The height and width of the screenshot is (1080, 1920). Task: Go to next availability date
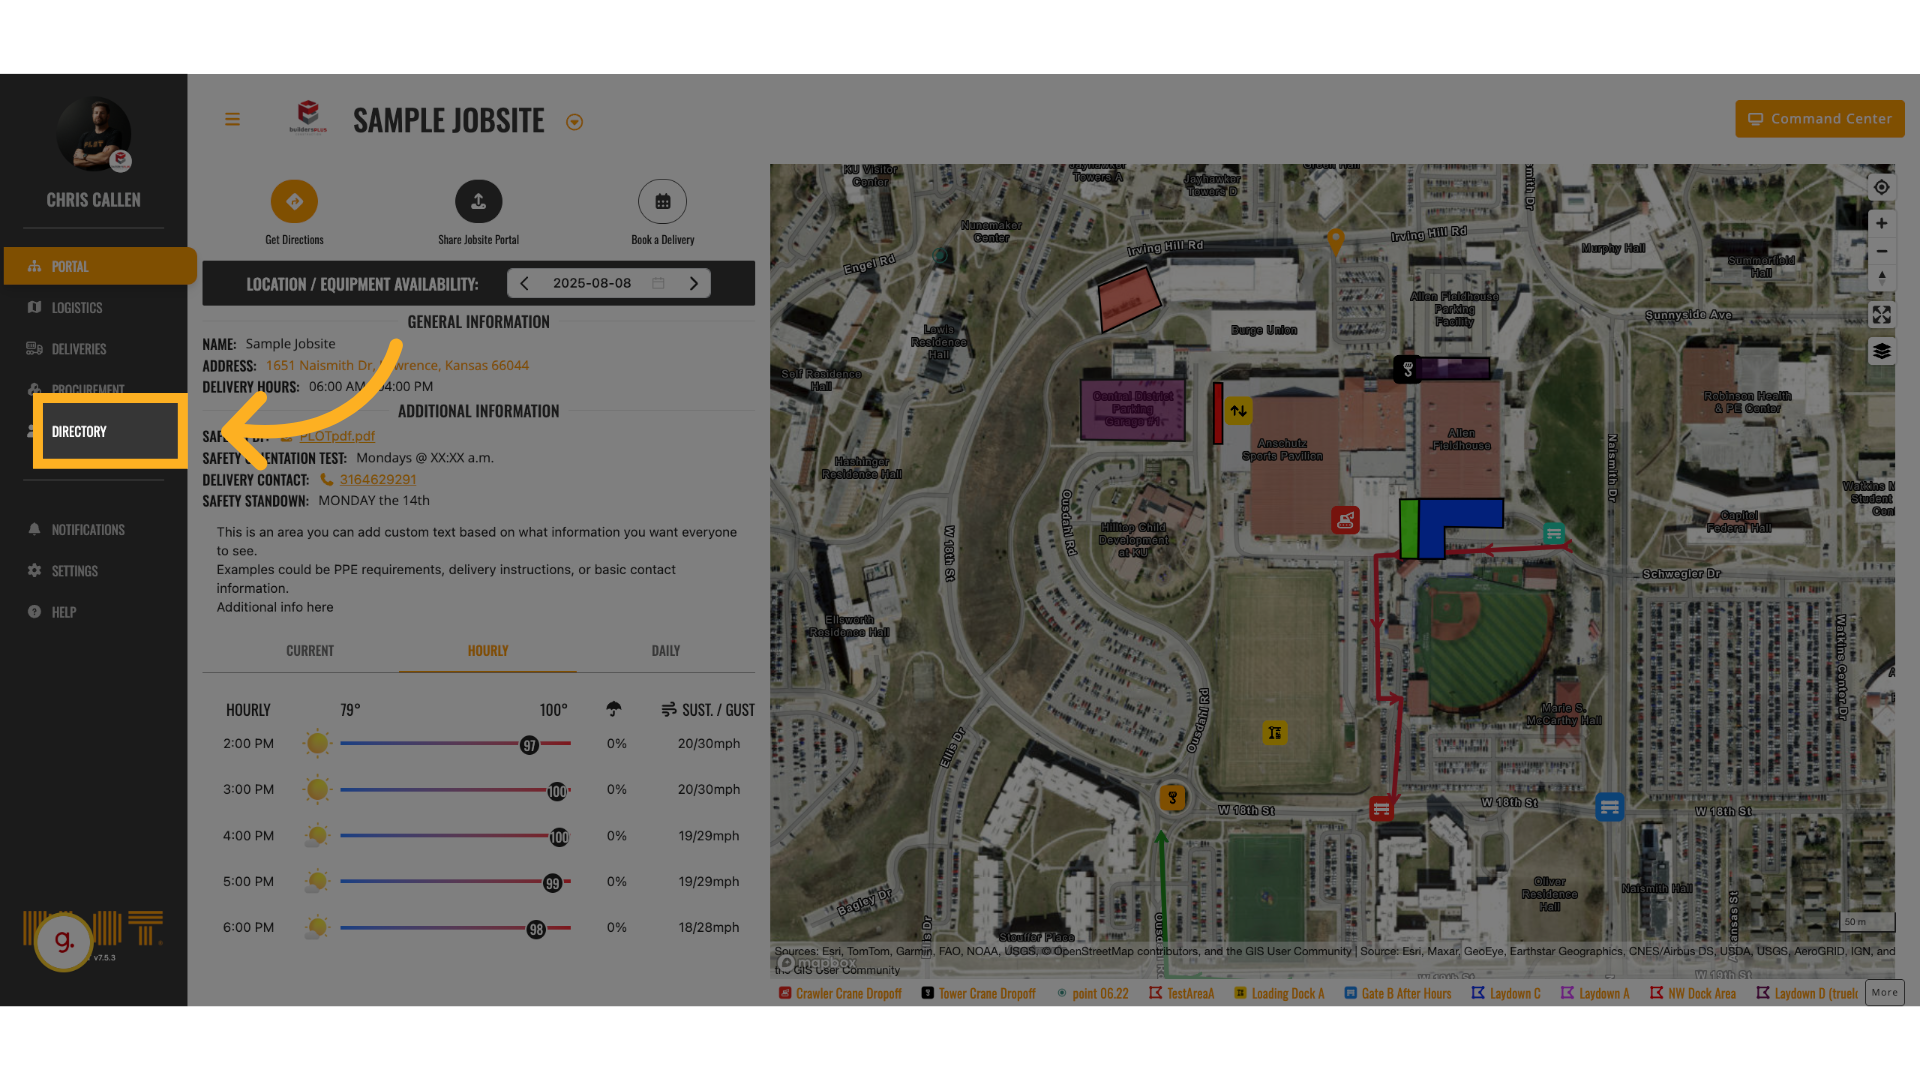pos(694,284)
